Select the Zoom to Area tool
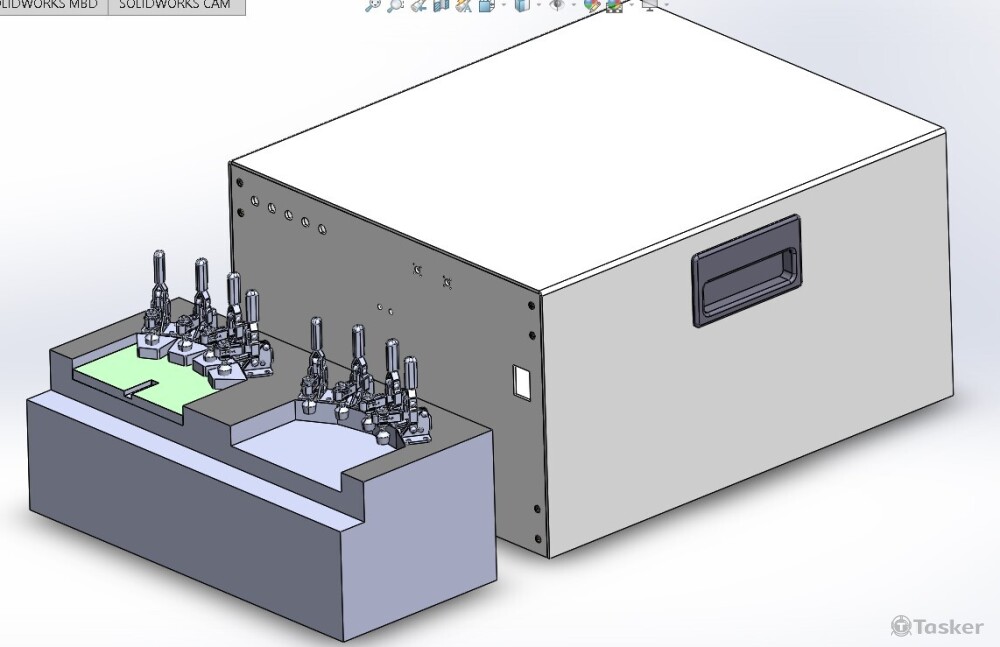Image resolution: width=1000 pixels, height=647 pixels. pos(395,5)
